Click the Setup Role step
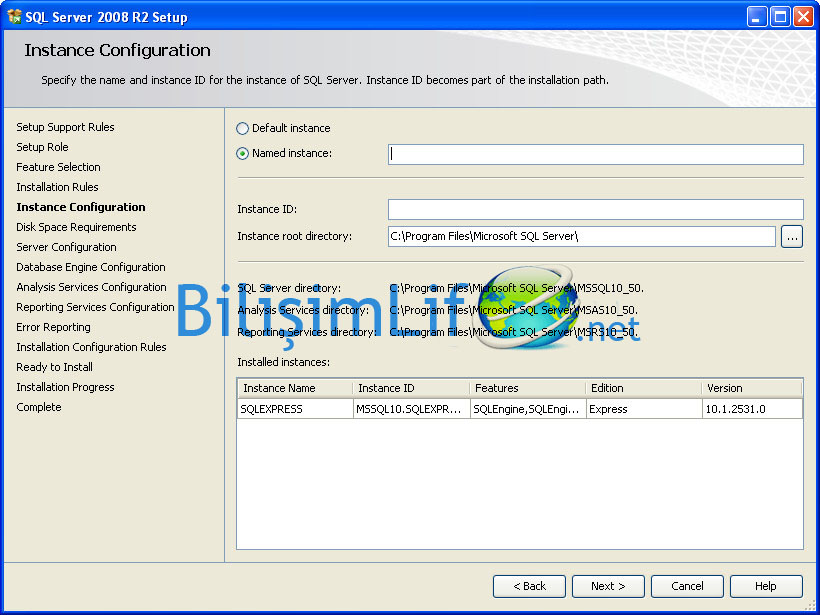This screenshot has height=615, width=820. pos(42,147)
